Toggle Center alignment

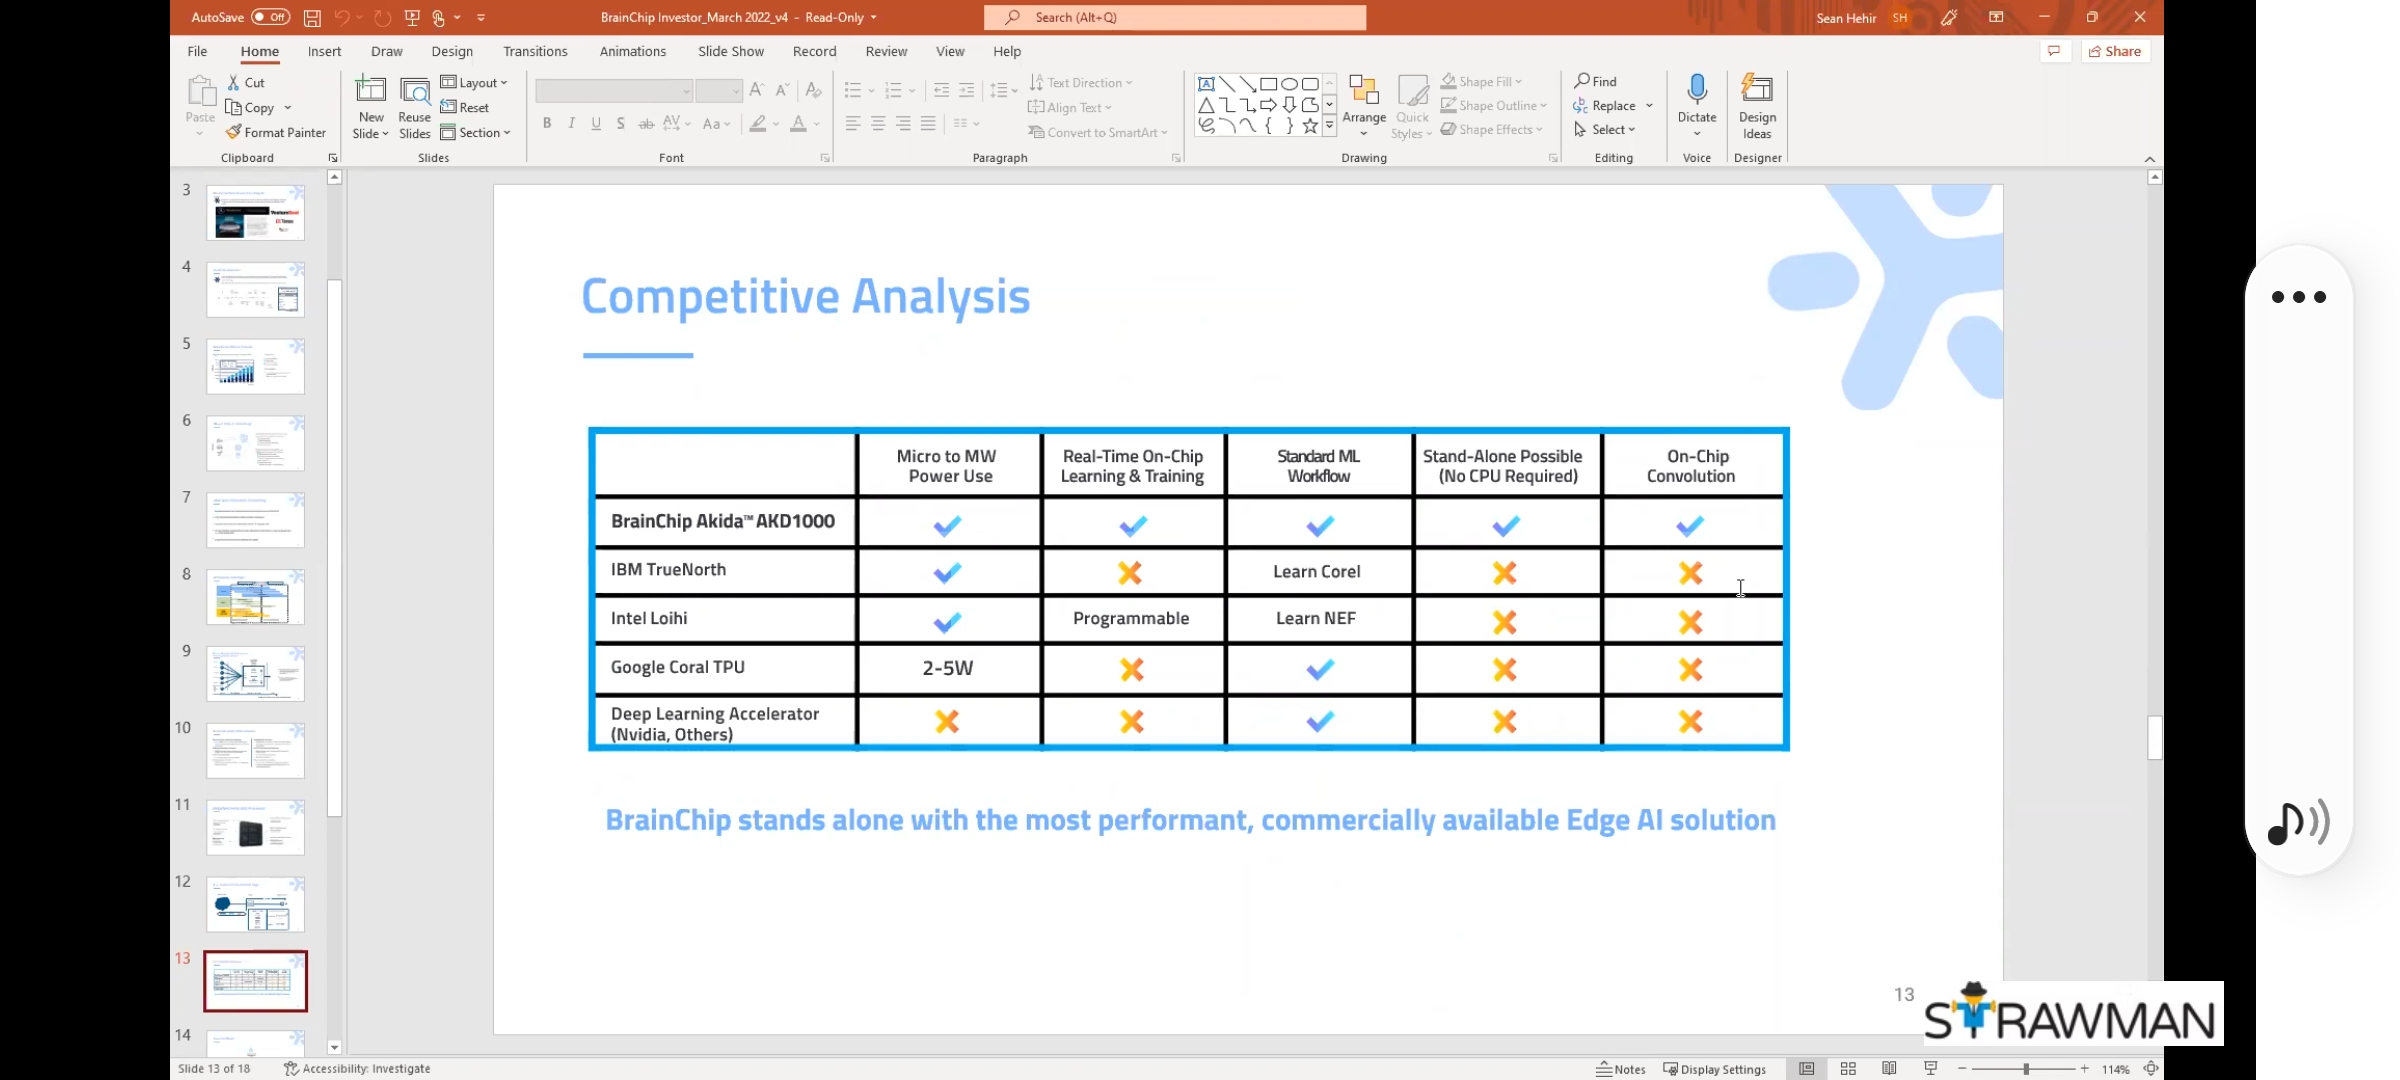point(877,123)
